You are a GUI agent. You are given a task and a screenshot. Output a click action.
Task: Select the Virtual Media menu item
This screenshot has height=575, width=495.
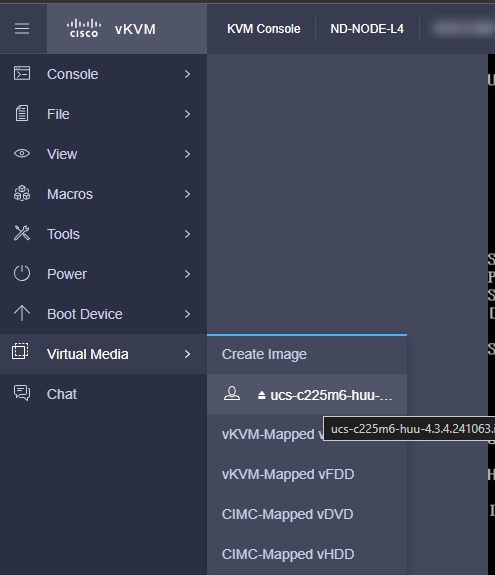pos(103,354)
